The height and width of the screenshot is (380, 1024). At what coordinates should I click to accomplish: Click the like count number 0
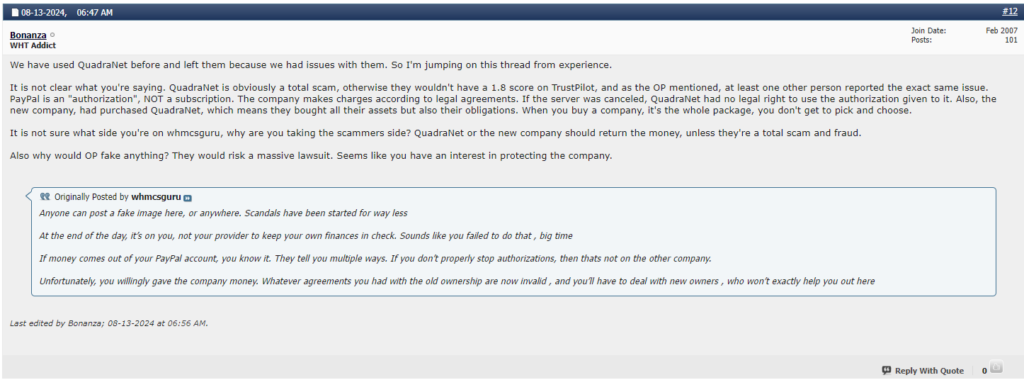(x=984, y=371)
